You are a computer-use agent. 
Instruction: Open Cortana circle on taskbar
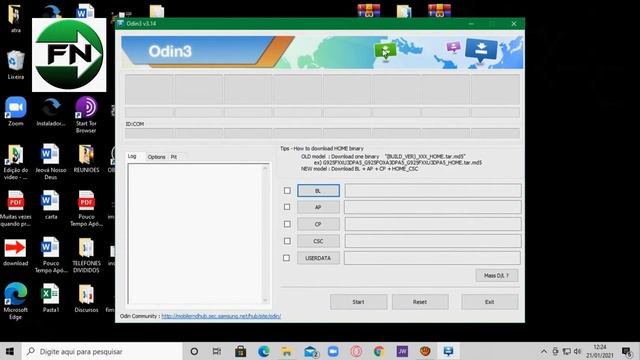[x=194, y=351]
